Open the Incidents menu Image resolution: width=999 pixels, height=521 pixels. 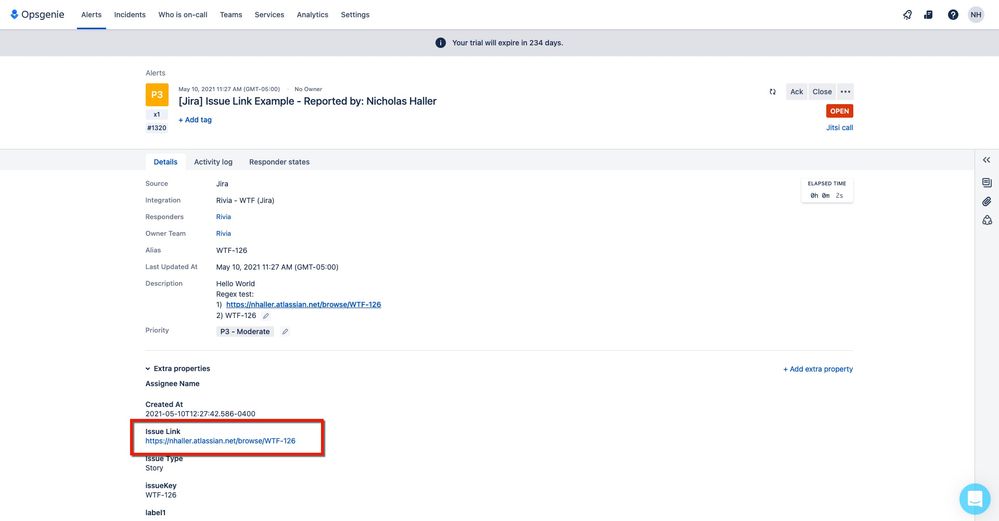tap(130, 15)
